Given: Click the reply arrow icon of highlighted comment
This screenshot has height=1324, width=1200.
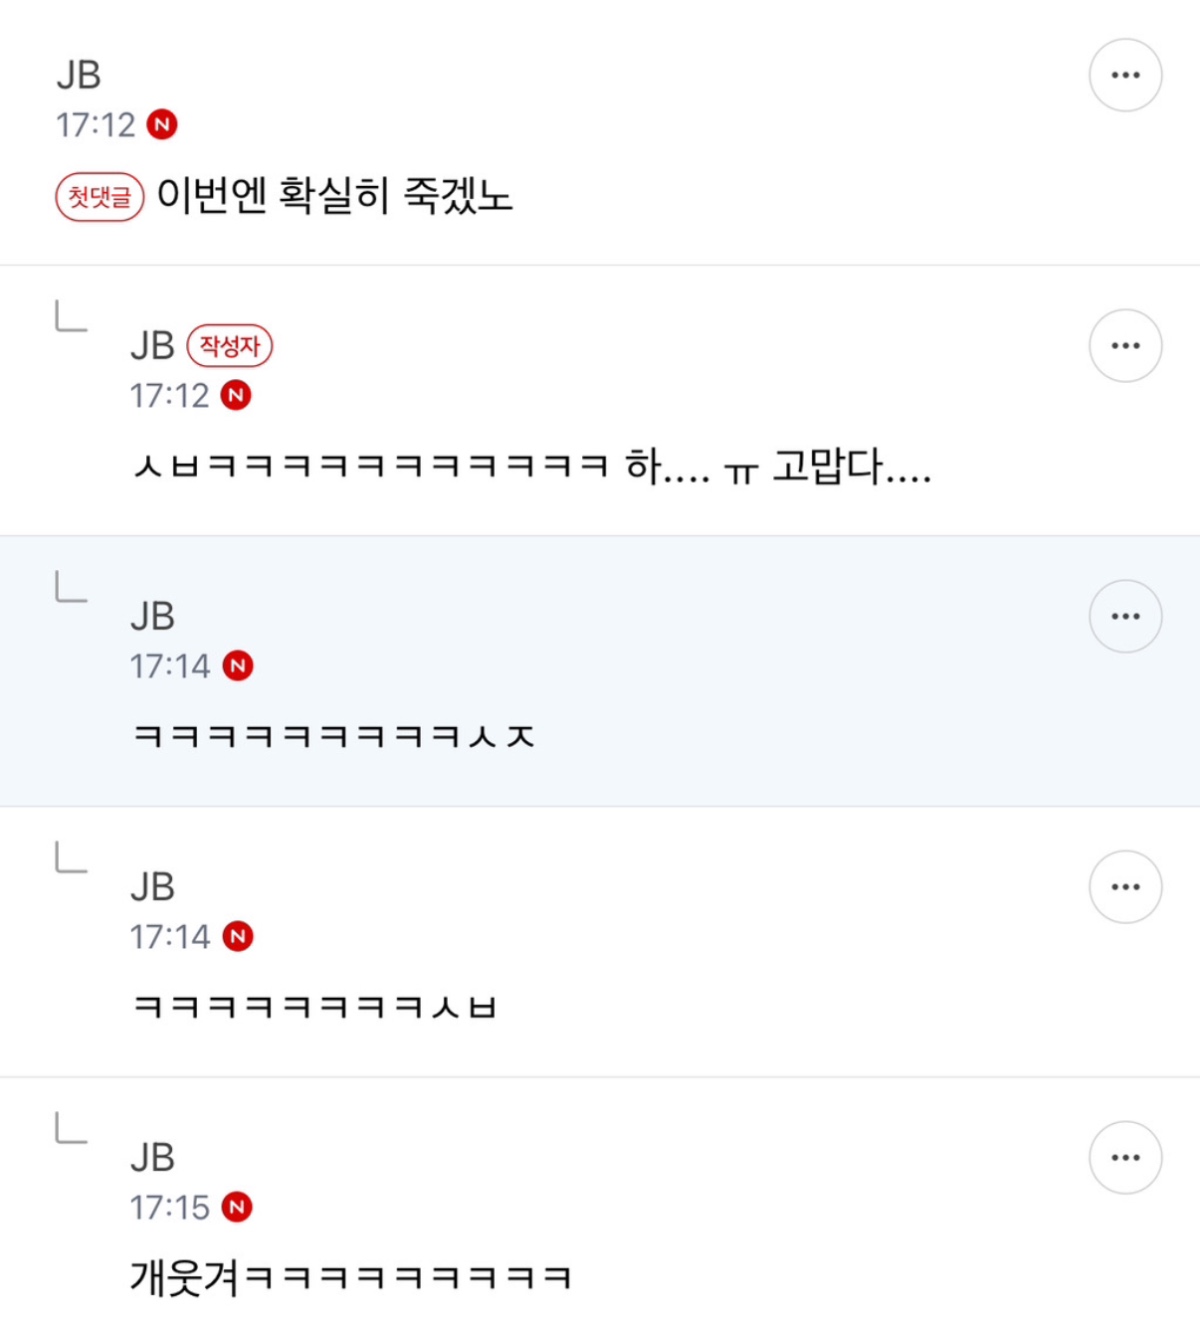Looking at the screenshot, I should [x=71, y=587].
